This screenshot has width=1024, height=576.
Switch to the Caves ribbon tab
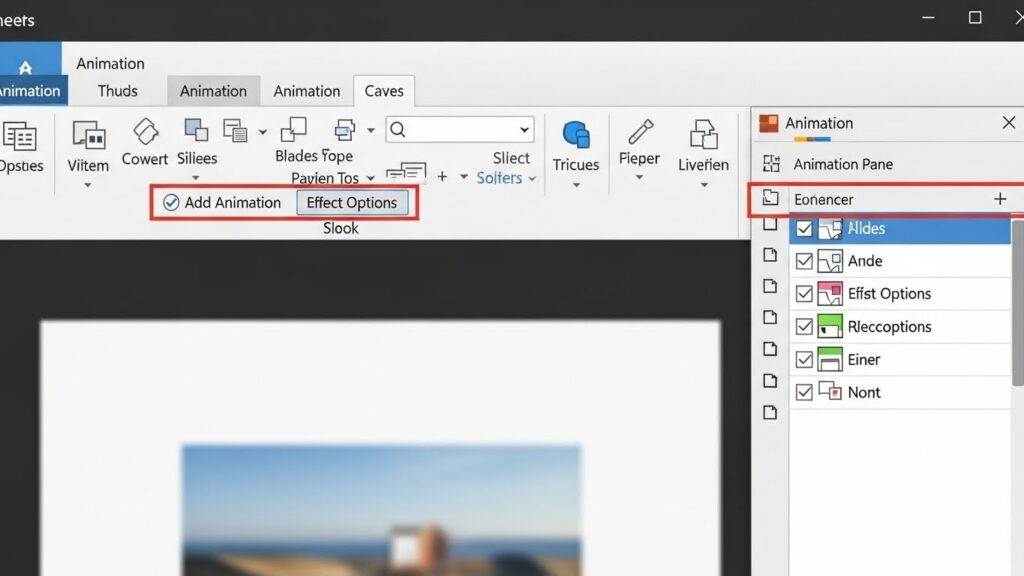tap(384, 91)
